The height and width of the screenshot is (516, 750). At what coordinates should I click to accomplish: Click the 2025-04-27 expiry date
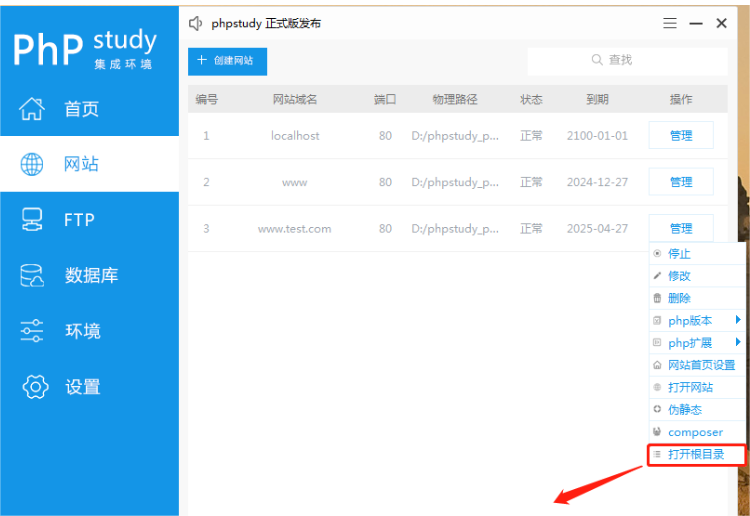[597, 229]
